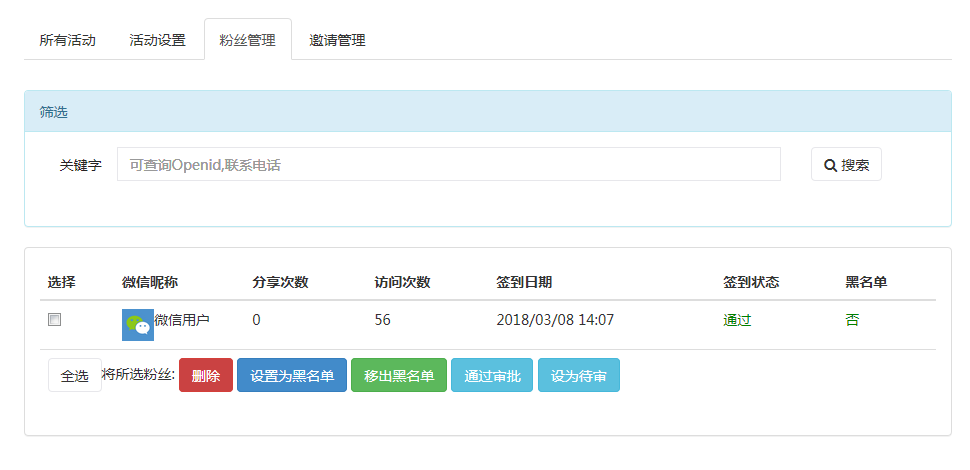Click the 全选 button
The width and height of the screenshot is (970, 470).
(75, 375)
